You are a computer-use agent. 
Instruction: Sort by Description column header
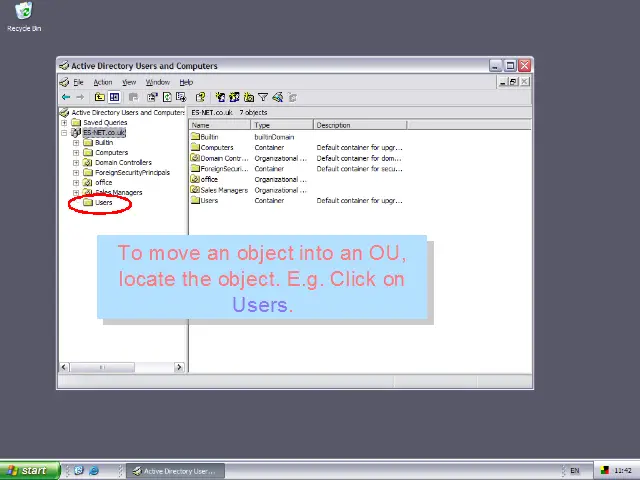[x=360, y=125]
